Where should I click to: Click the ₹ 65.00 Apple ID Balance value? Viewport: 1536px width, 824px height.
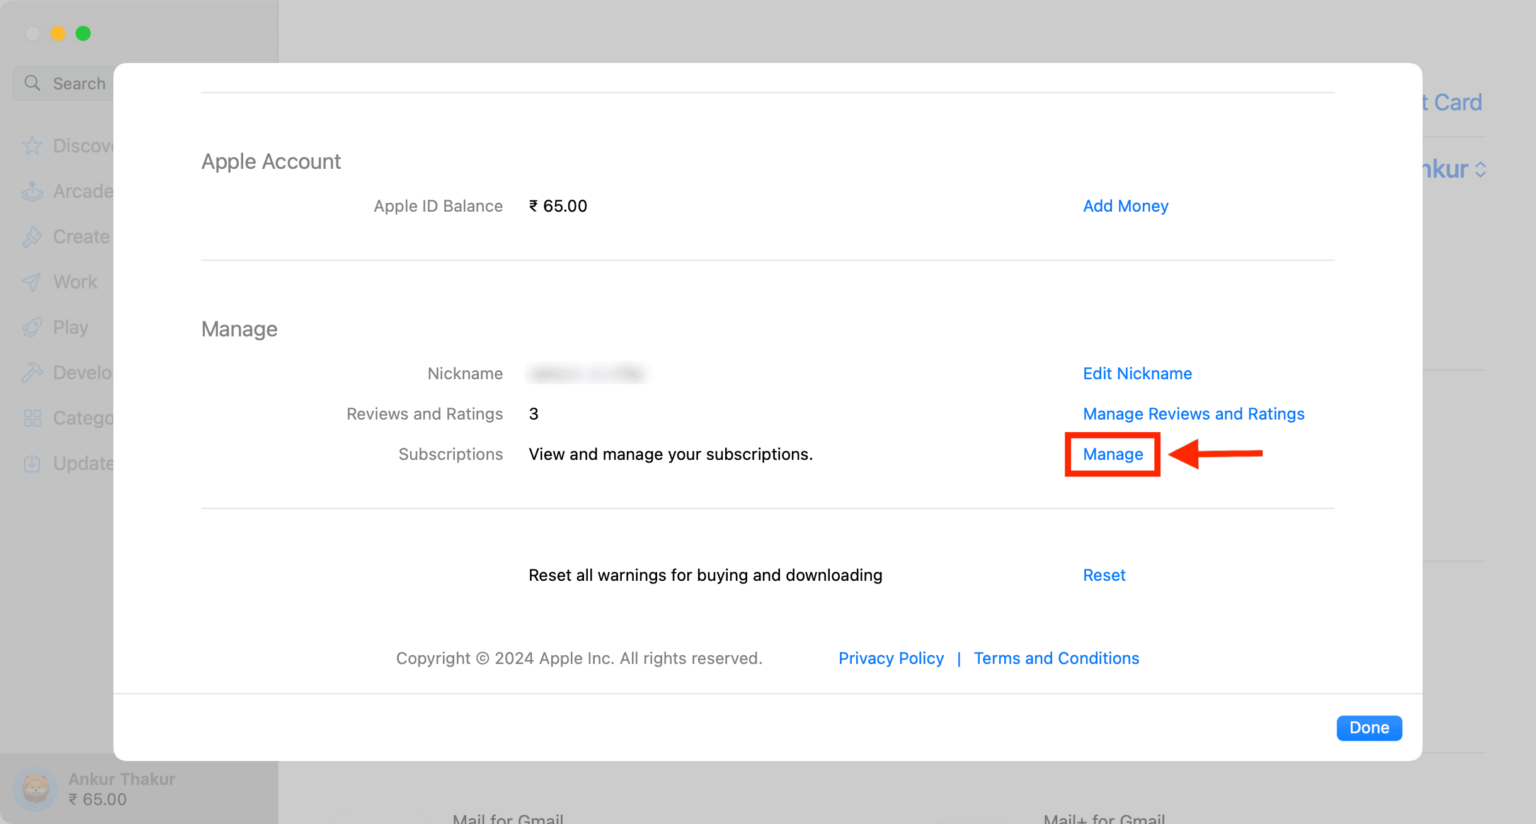coord(558,206)
